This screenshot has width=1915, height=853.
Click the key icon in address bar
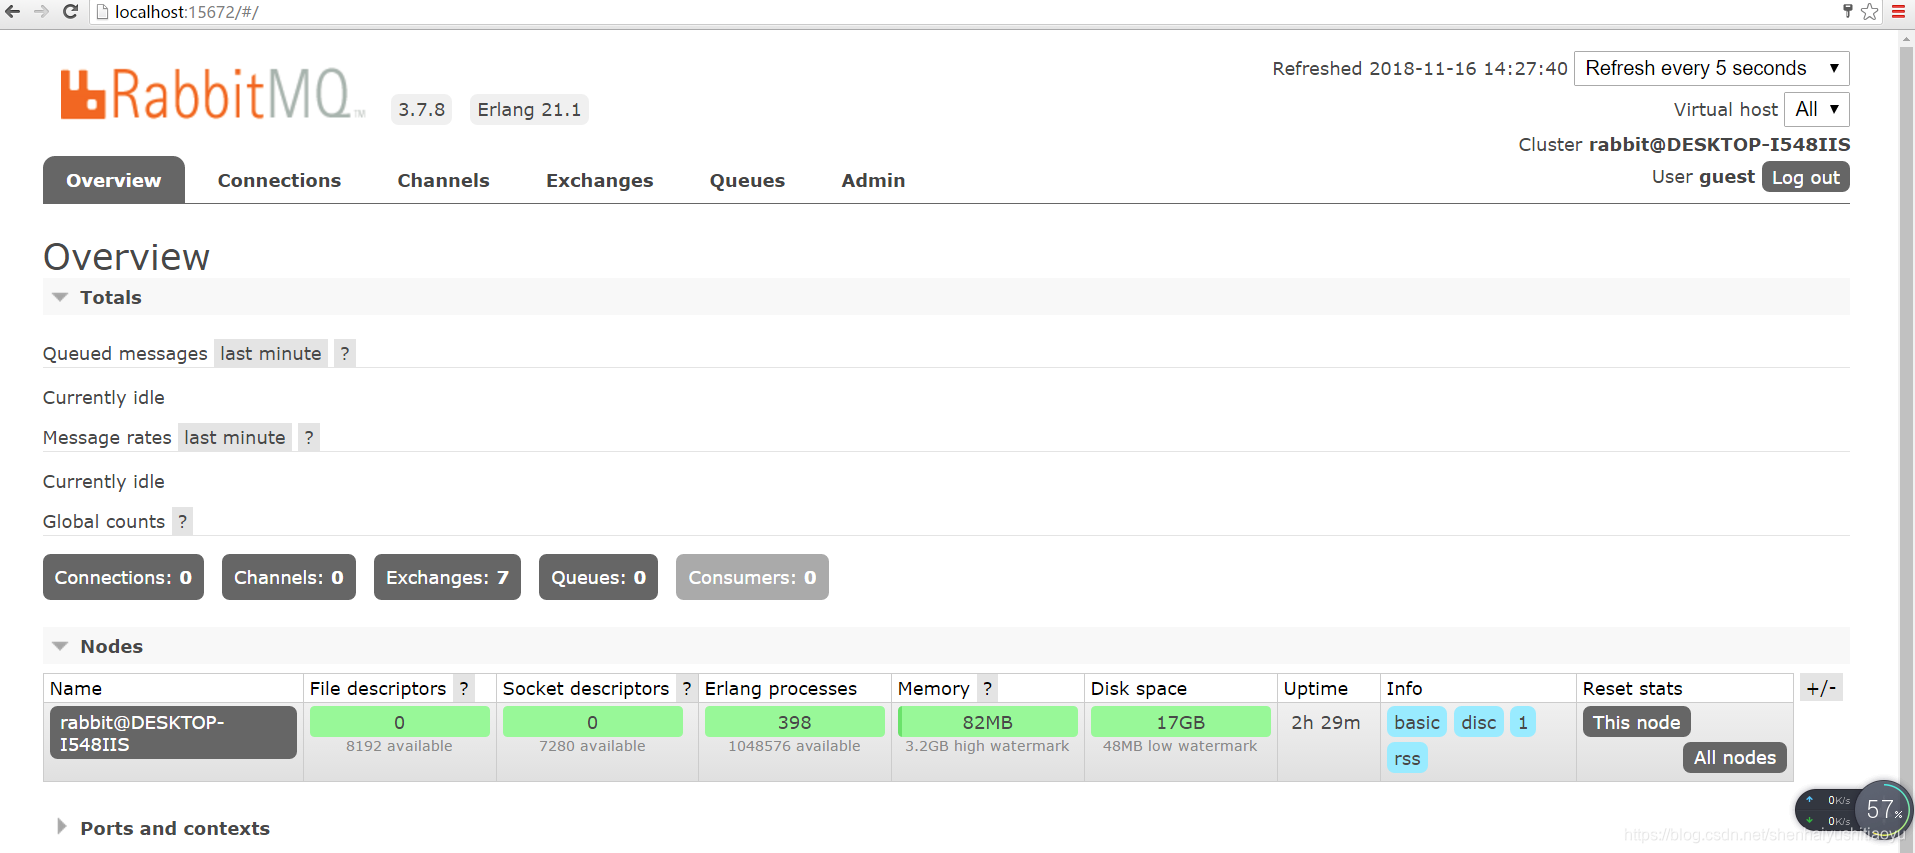tap(1847, 11)
